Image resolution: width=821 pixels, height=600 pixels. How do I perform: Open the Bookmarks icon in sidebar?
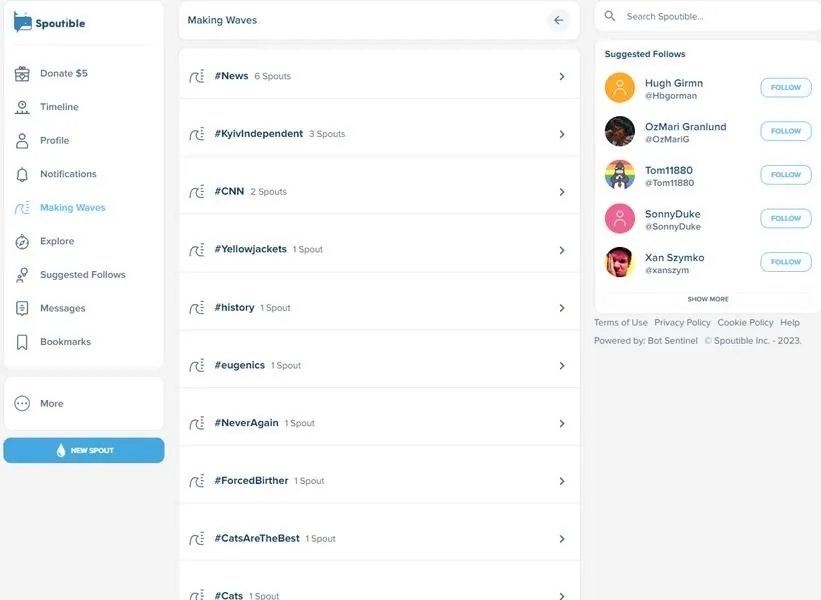pyautogui.click(x=22, y=342)
